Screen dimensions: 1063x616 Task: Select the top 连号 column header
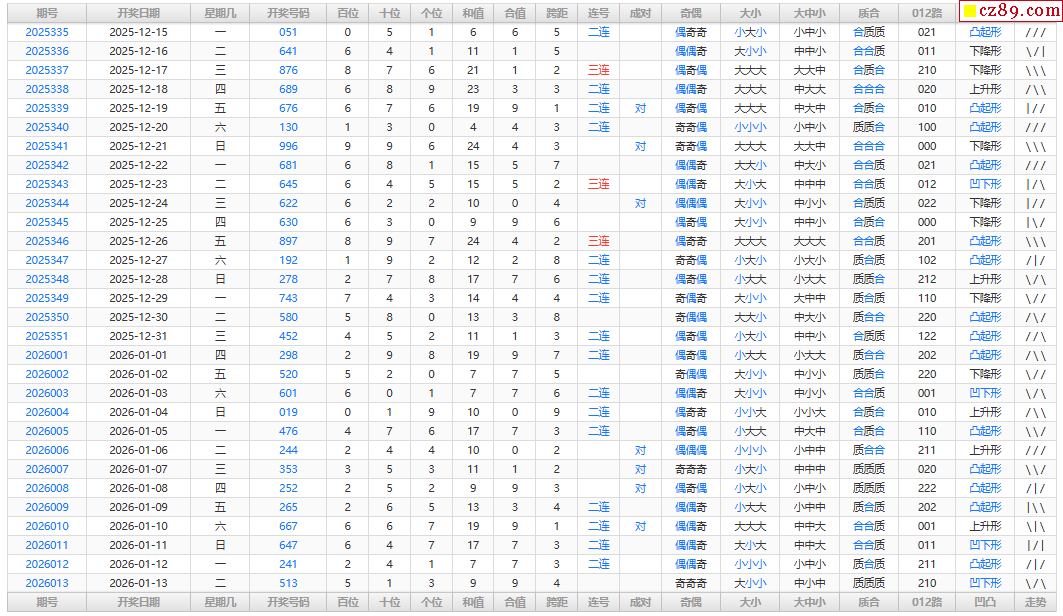pyautogui.click(x=599, y=13)
